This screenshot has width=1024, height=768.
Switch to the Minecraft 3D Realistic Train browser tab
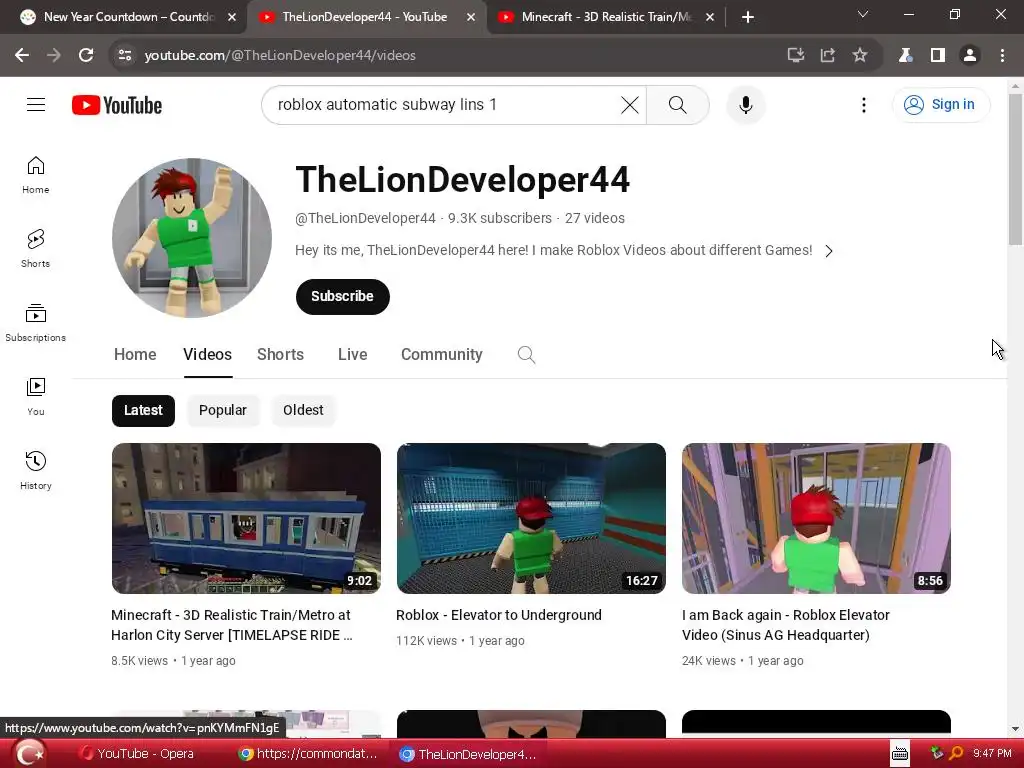(x=604, y=17)
